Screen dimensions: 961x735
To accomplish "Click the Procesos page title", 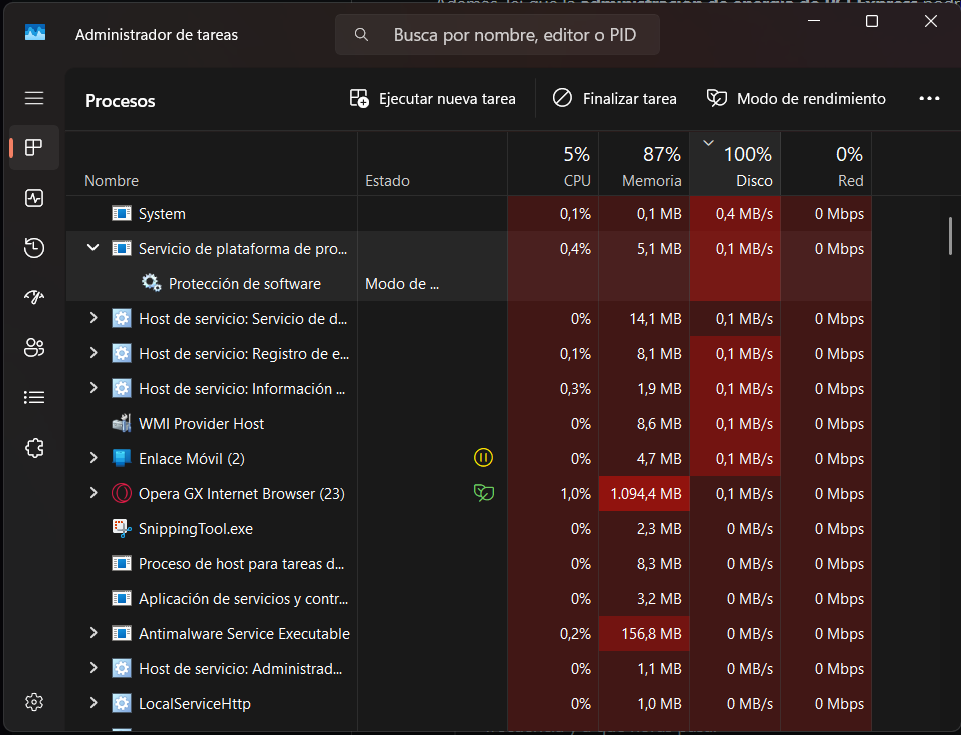I will 120,101.
